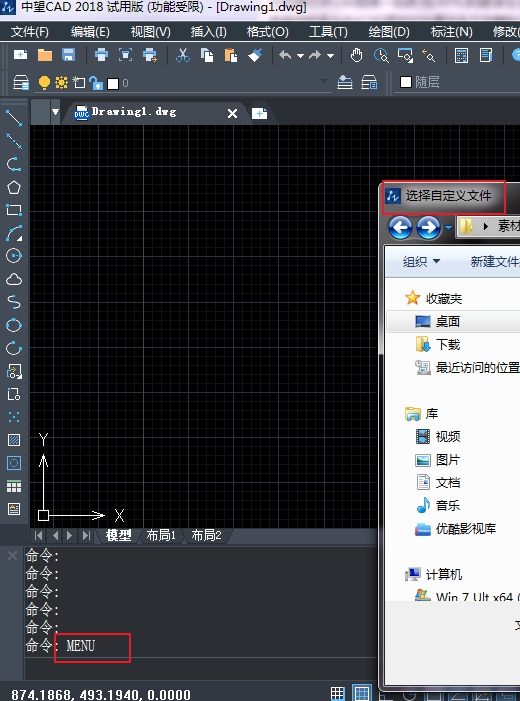Open the layer list dropdown
The height and width of the screenshot is (701, 520).
324,81
